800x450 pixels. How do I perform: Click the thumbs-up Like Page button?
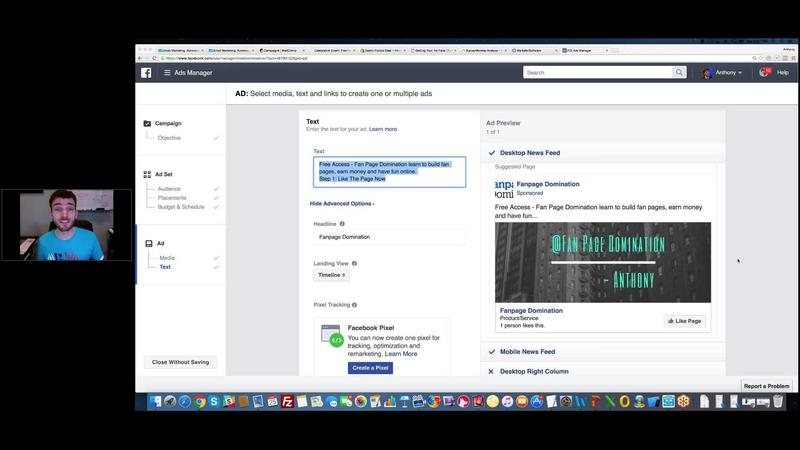click(x=684, y=321)
